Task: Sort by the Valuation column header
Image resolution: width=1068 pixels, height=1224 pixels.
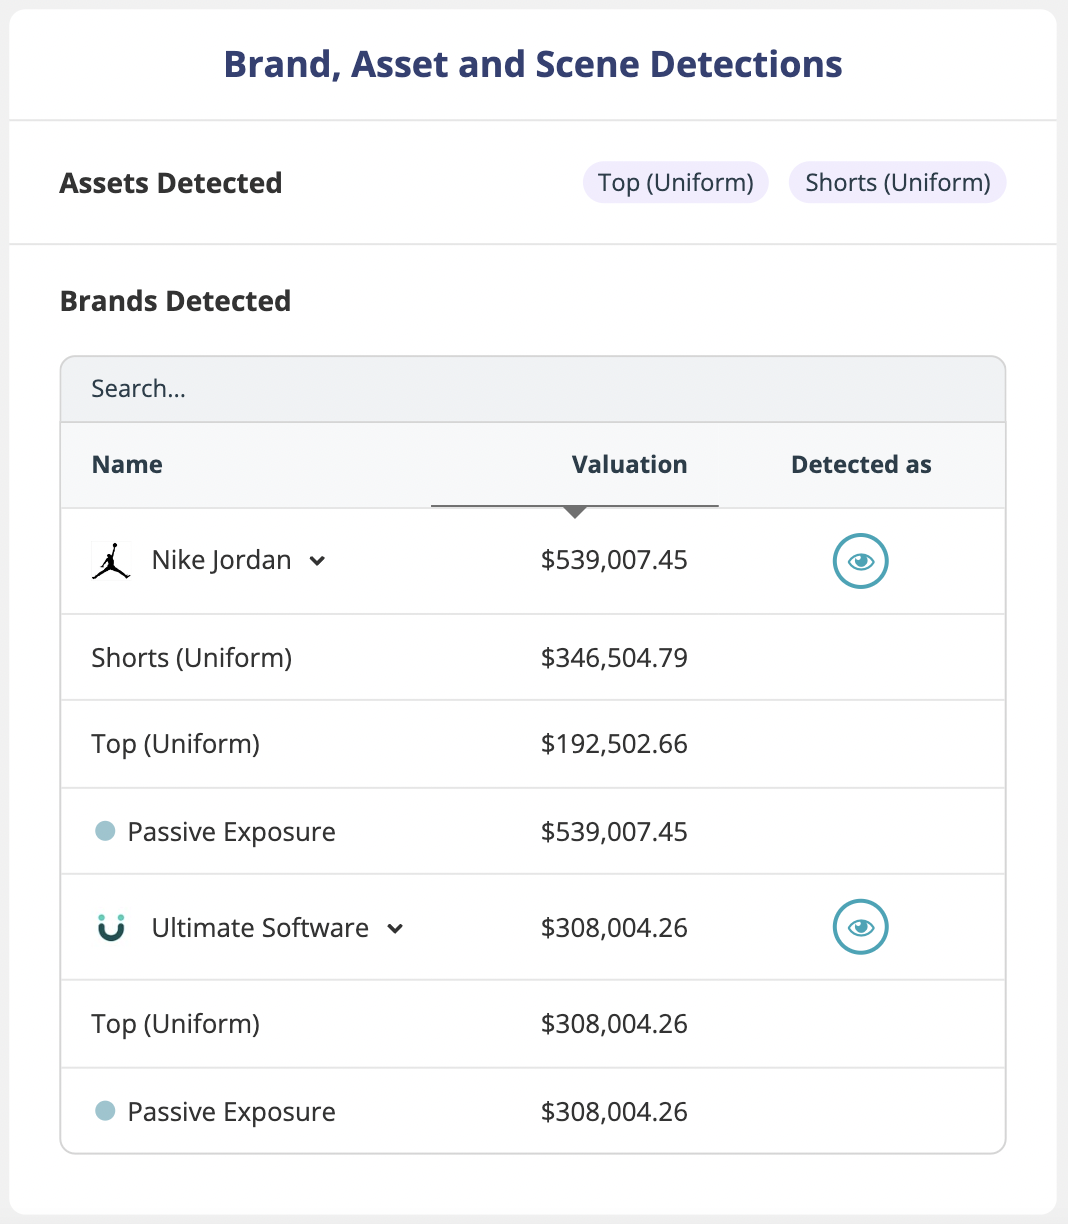Action: pos(629,465)
